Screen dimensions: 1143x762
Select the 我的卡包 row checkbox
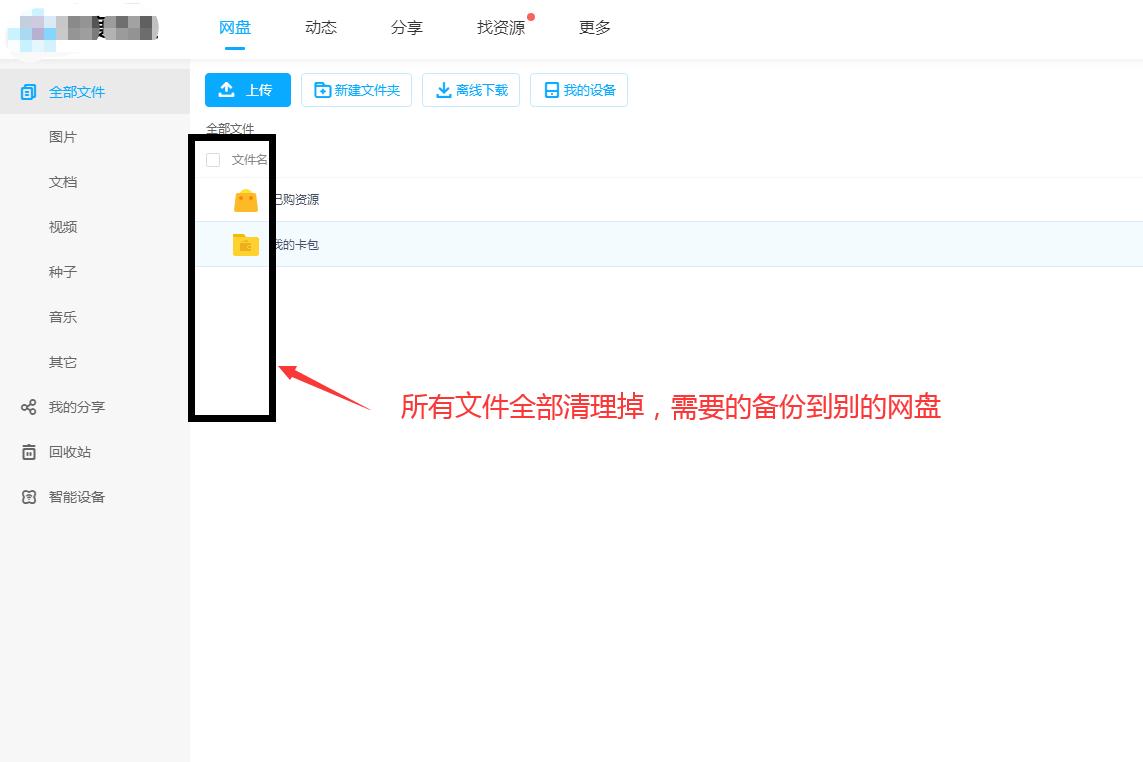click(x=212, y=244)
